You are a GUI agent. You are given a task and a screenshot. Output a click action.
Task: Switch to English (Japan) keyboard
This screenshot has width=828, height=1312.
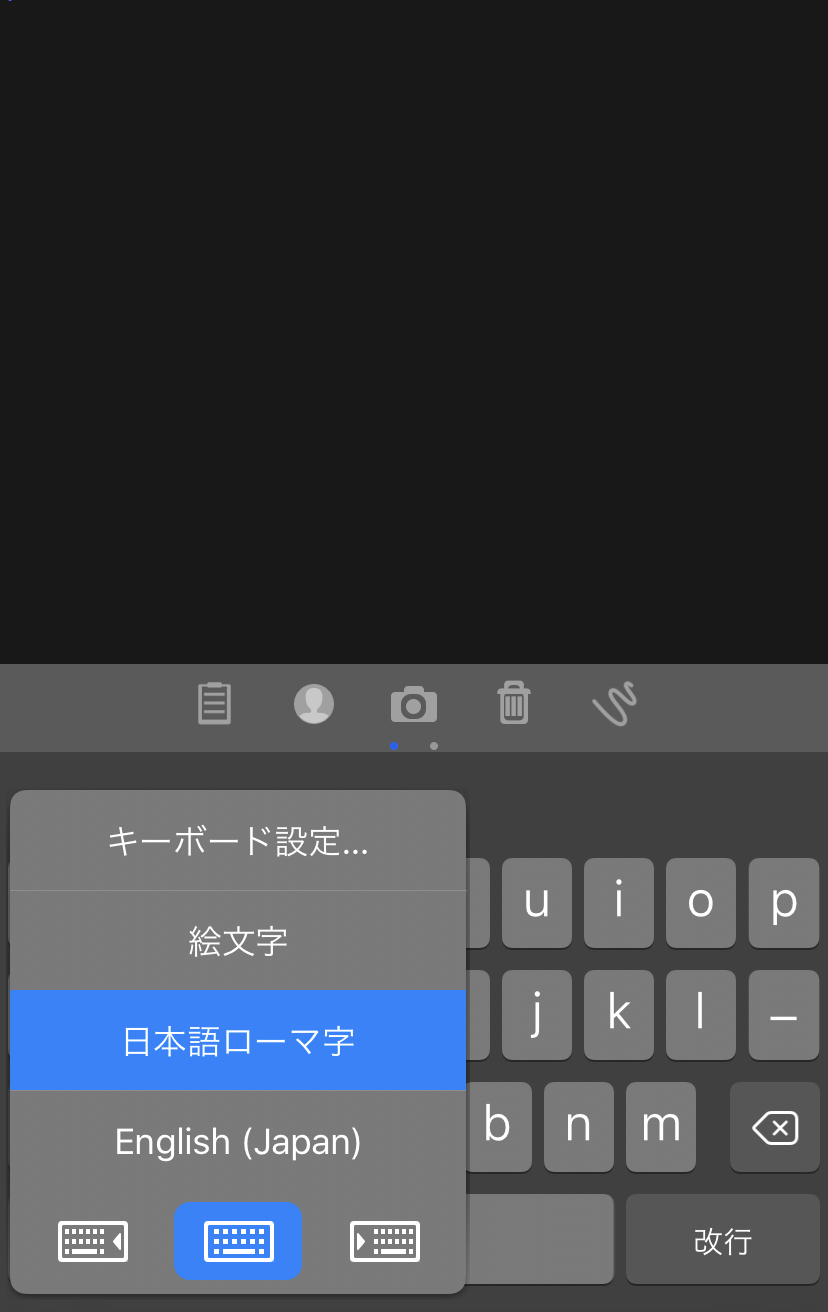[238, 1141]
